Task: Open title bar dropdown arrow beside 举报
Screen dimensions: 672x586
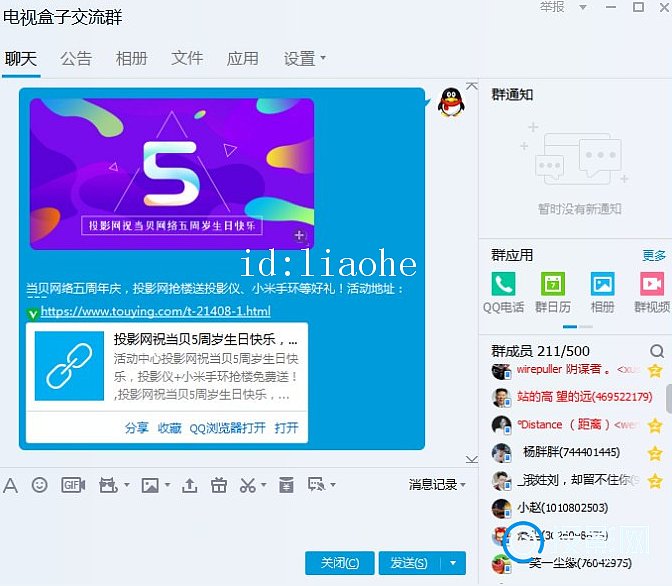Action: pos(583,7)
